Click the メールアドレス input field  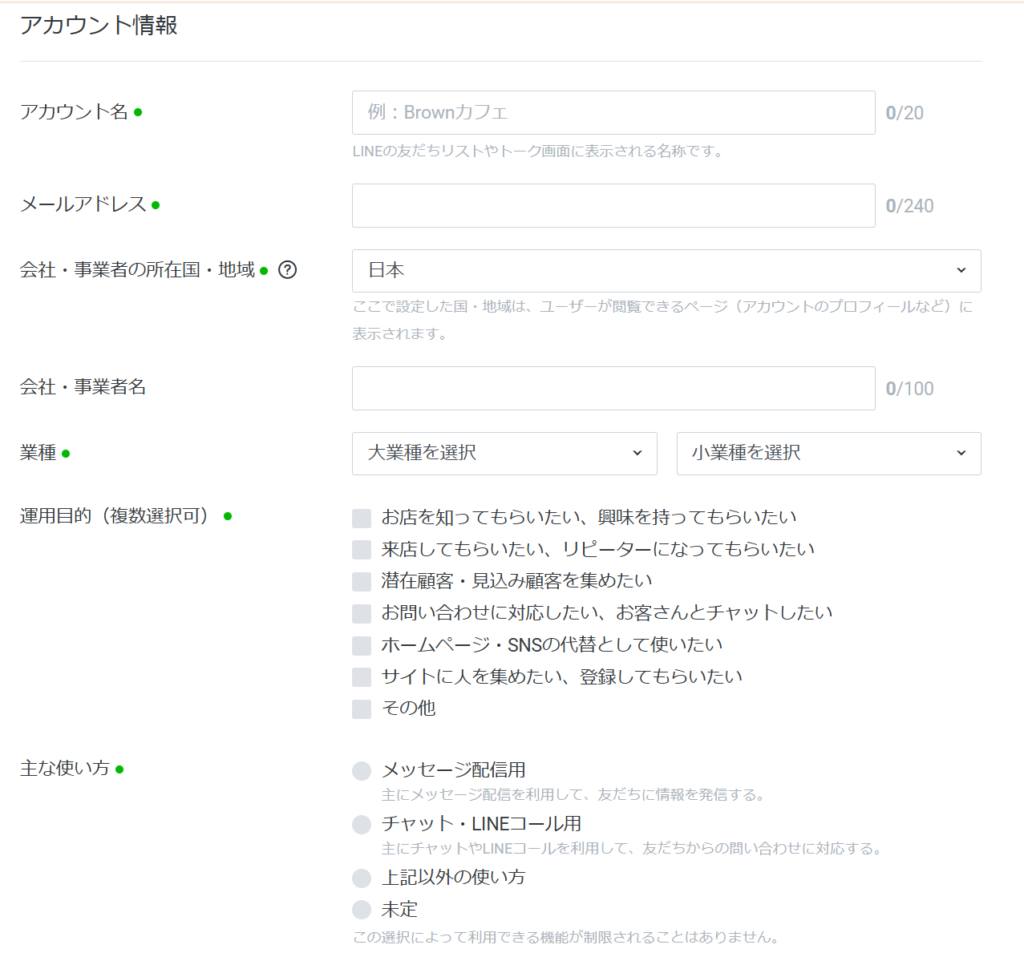click(x=613, y=206)
